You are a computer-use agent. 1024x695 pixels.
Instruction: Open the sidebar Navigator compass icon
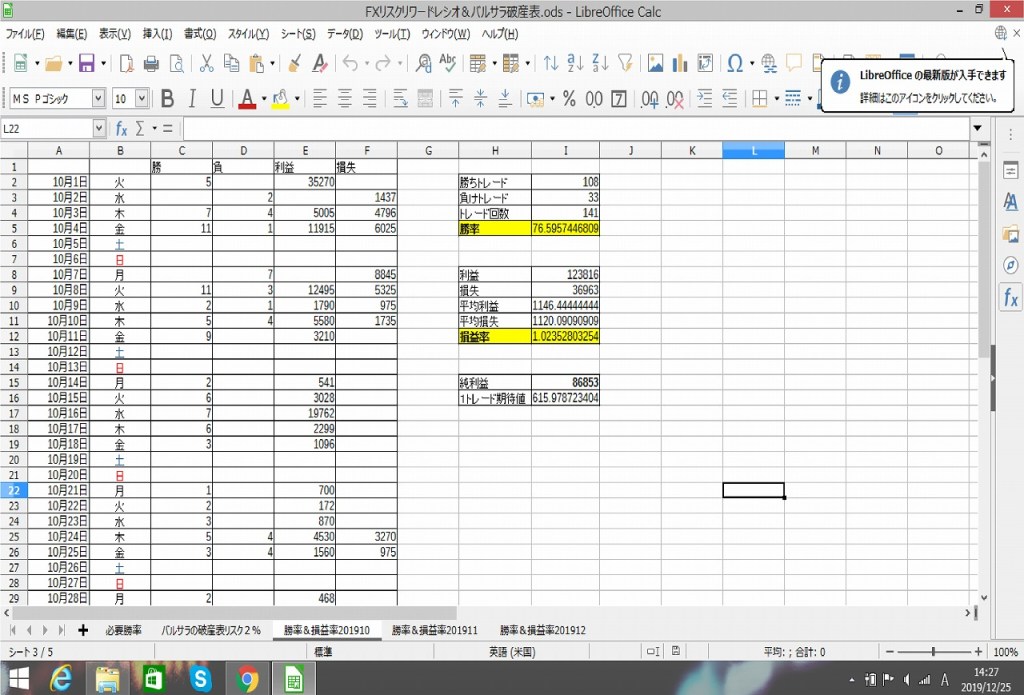[x=1010, y=265]
